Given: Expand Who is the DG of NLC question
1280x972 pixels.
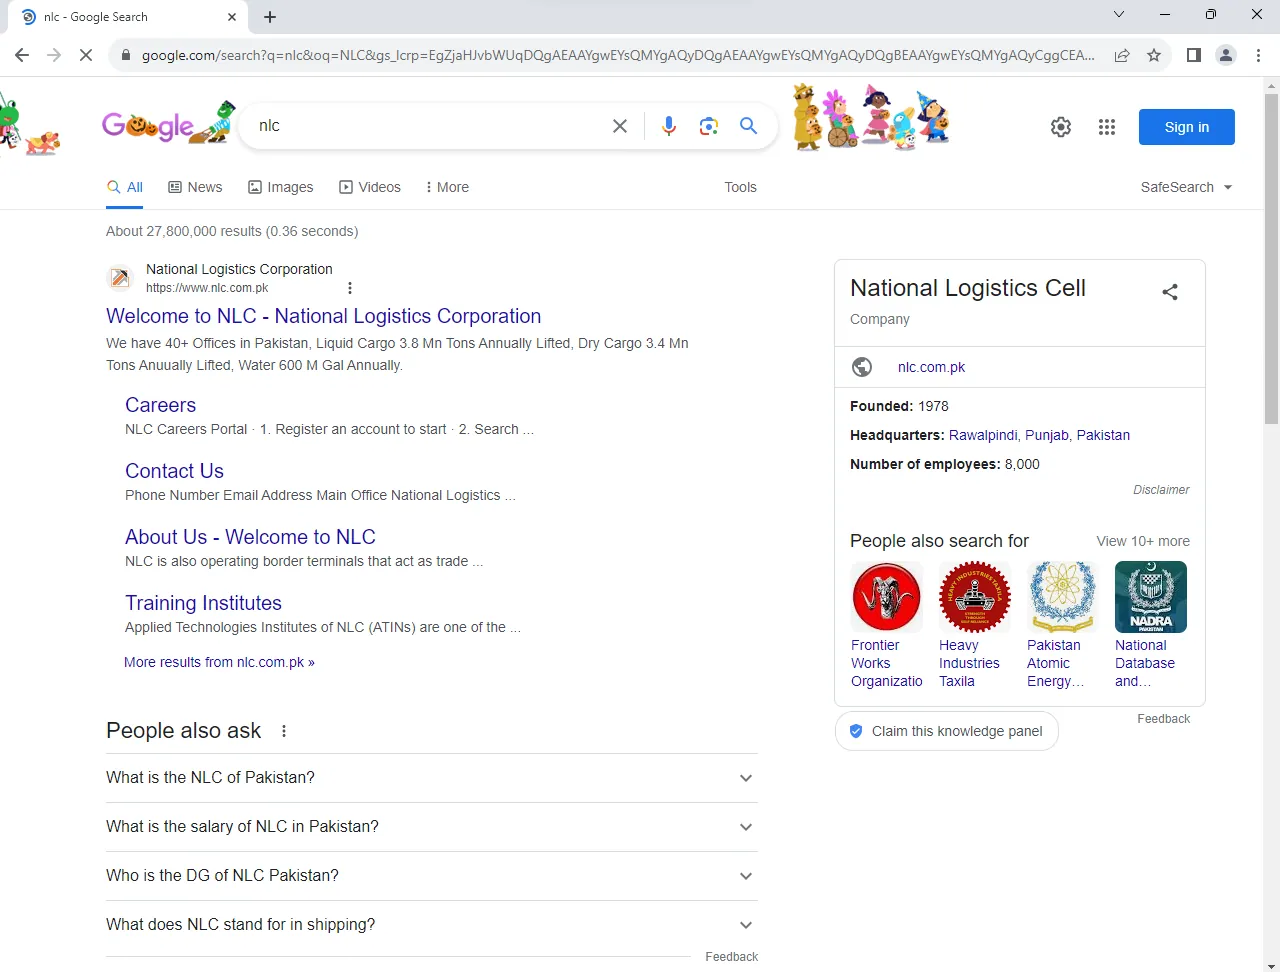Looking at the screenshot, I should click(432, 876).
